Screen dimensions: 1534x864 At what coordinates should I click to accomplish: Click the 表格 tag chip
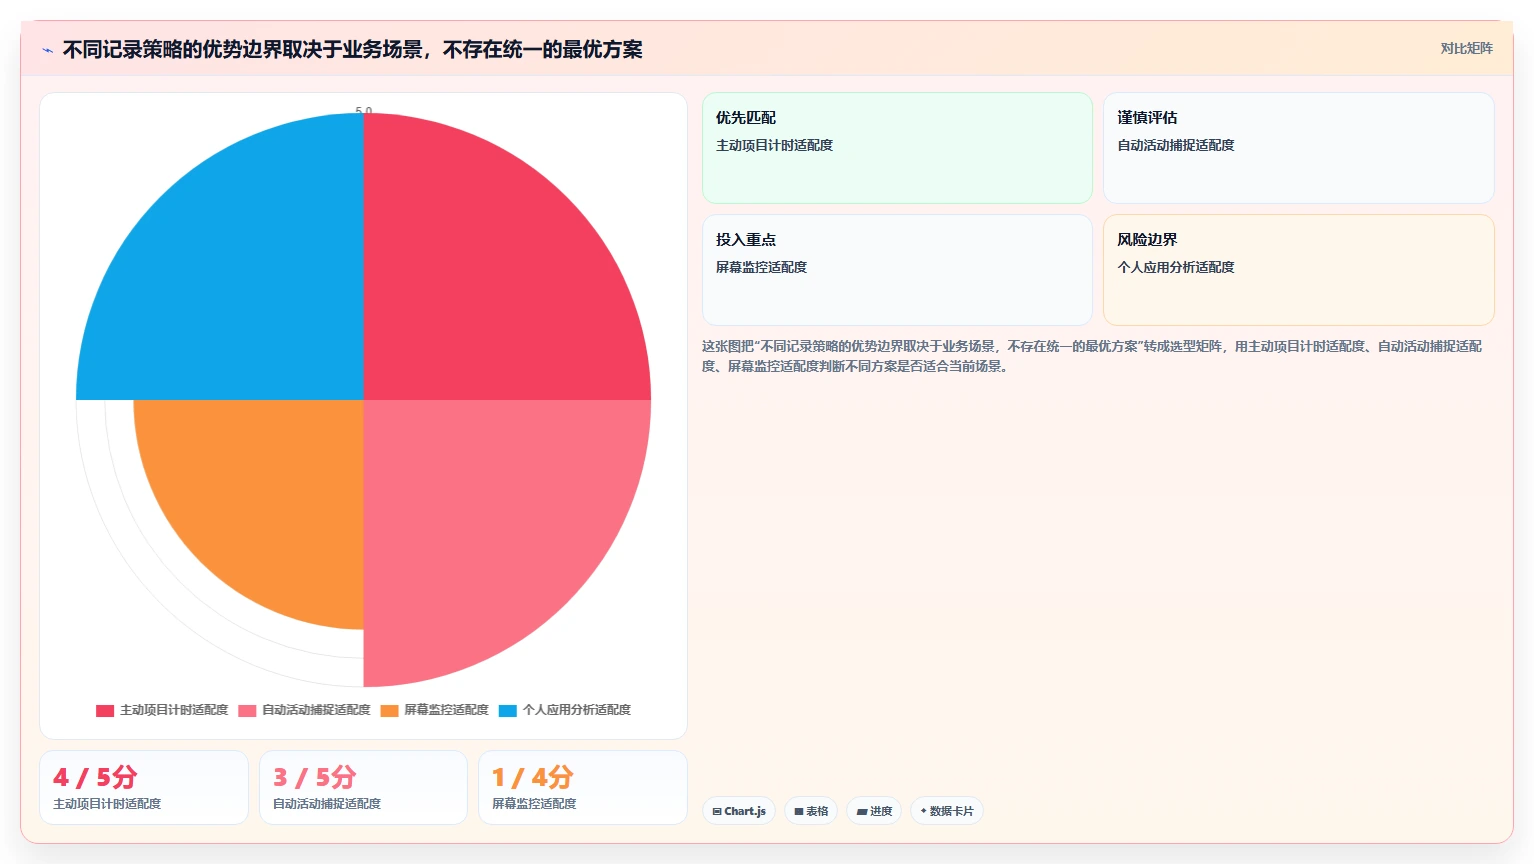point(811,811)
